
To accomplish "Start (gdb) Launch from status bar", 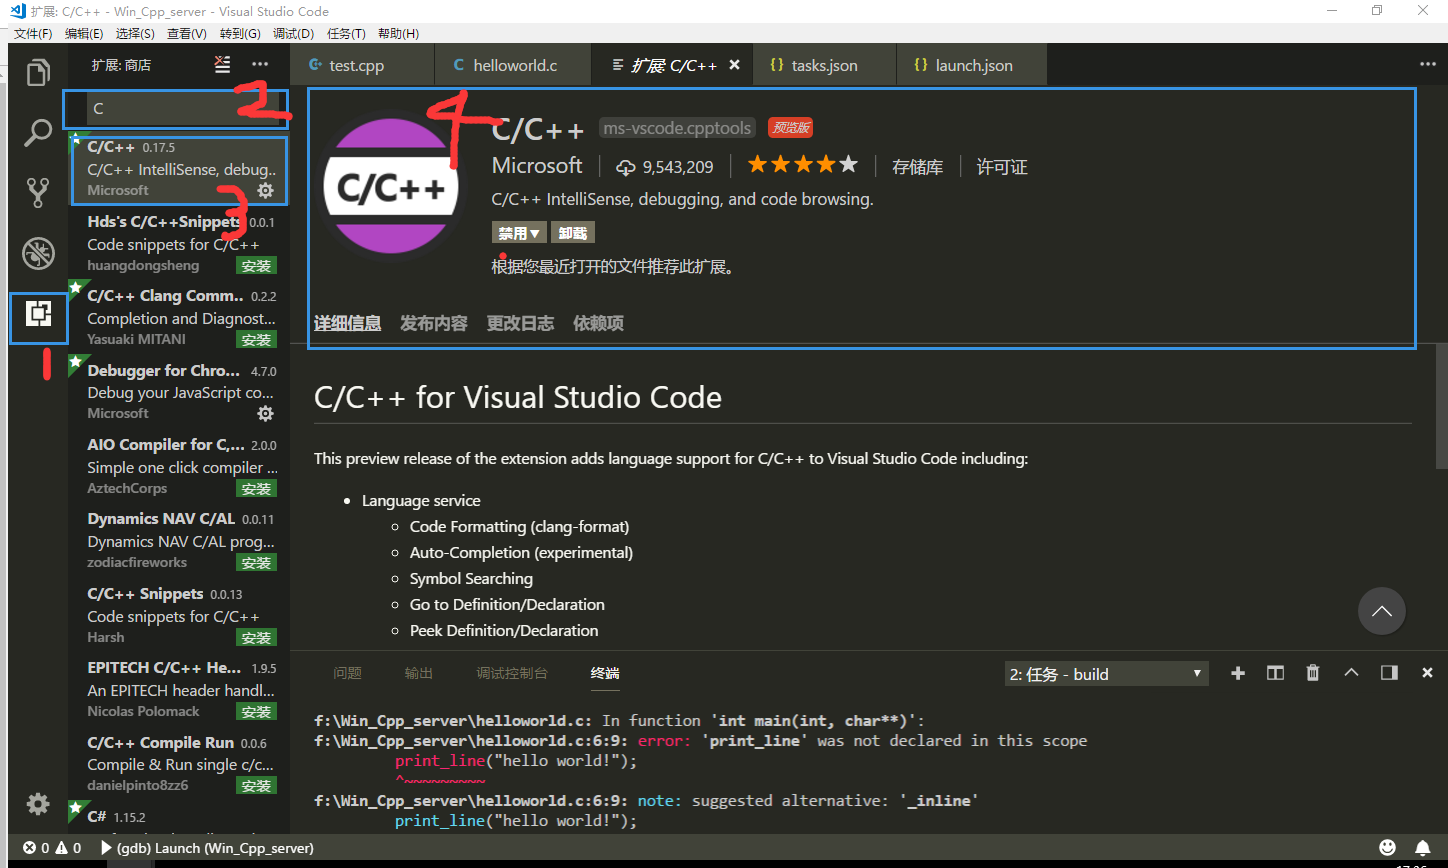I will coord(207,848).
